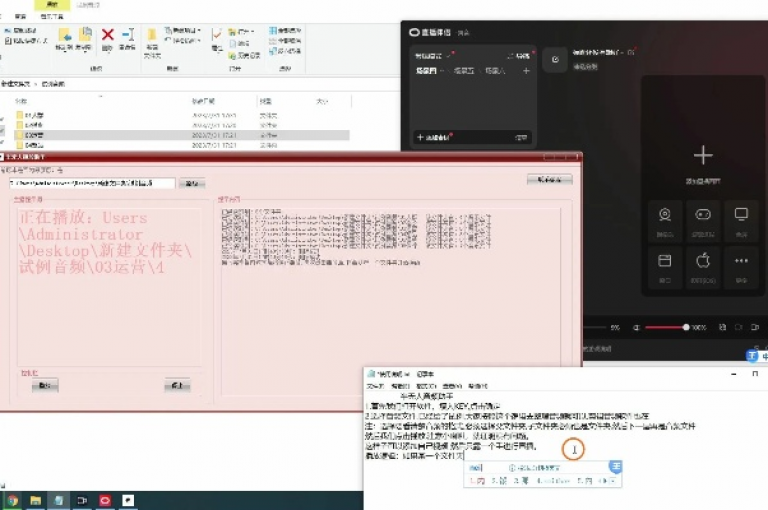This screenshot has width=768, height=510.
Task: Click the Copy to icon in Explorer ribbon
Action: (85, 35)
